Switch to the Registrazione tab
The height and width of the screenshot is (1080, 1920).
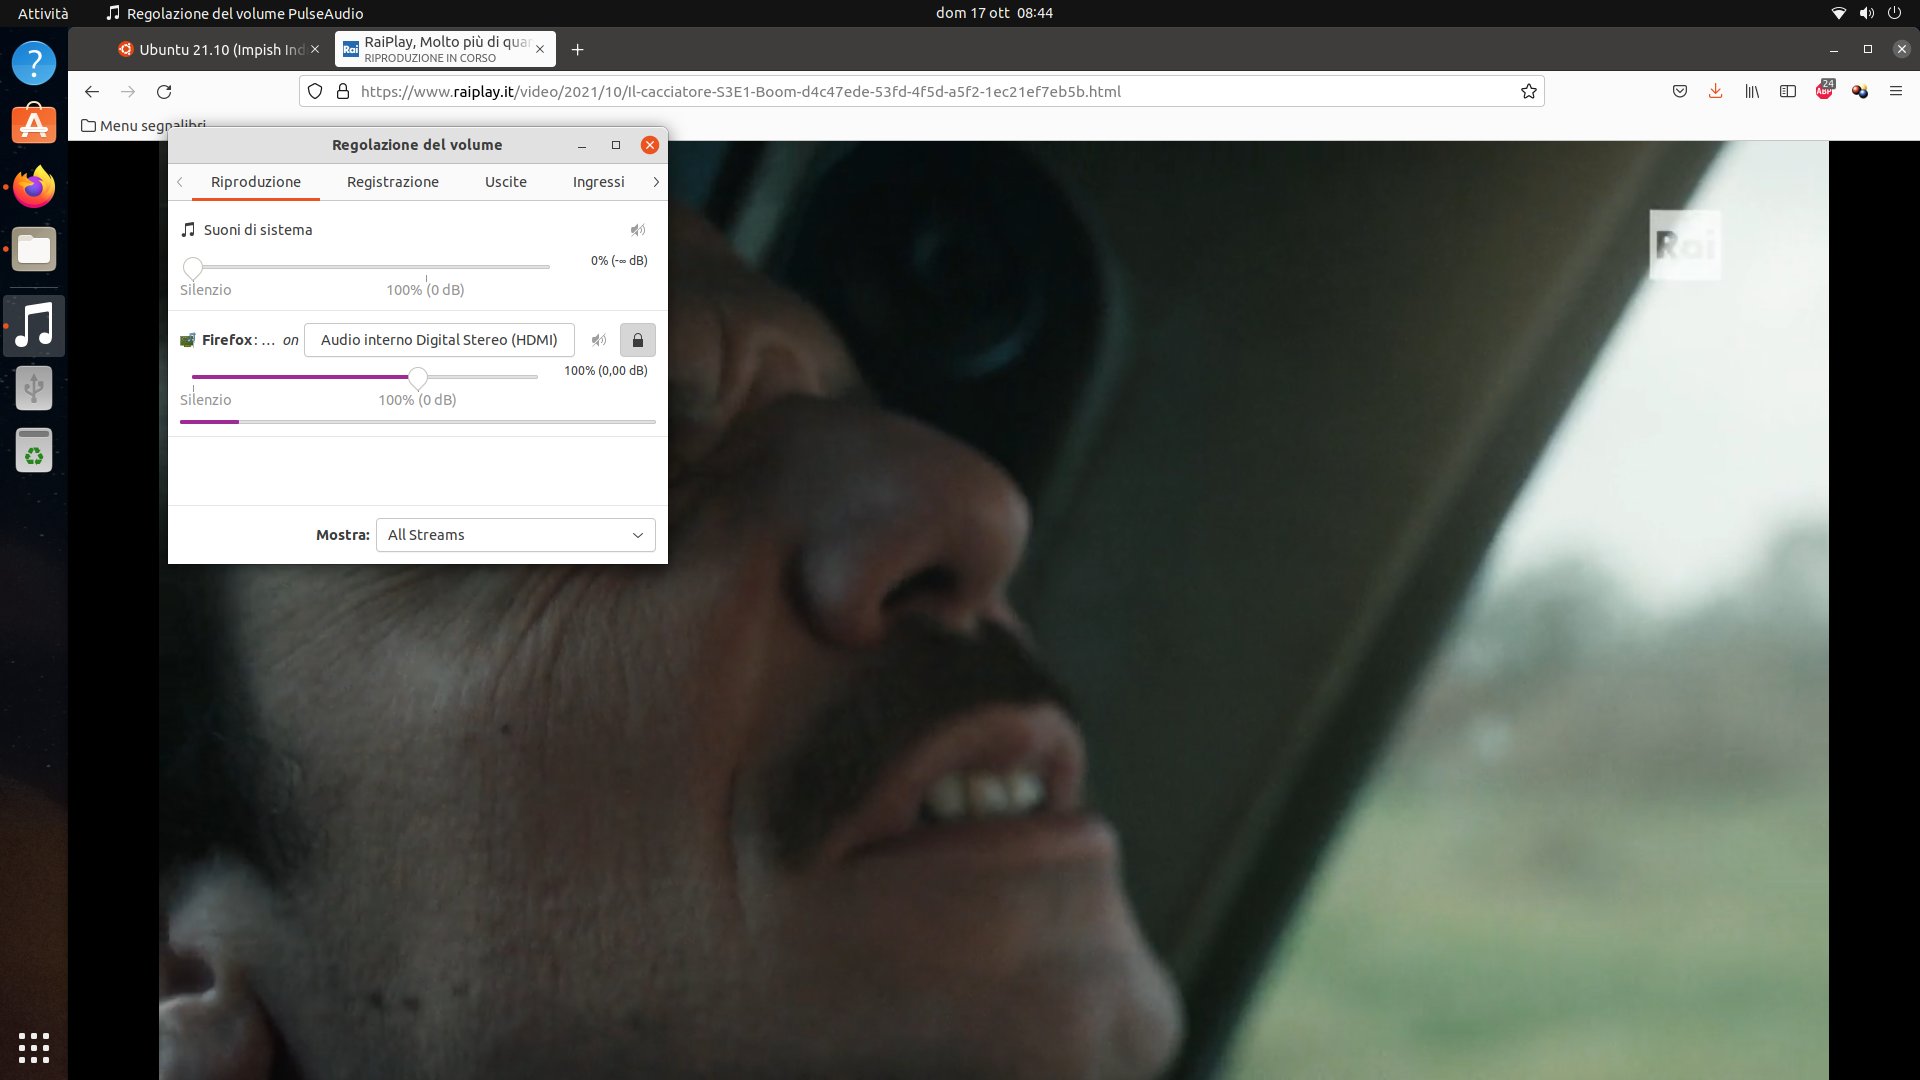pyautogui.click(x=393, y=182)
